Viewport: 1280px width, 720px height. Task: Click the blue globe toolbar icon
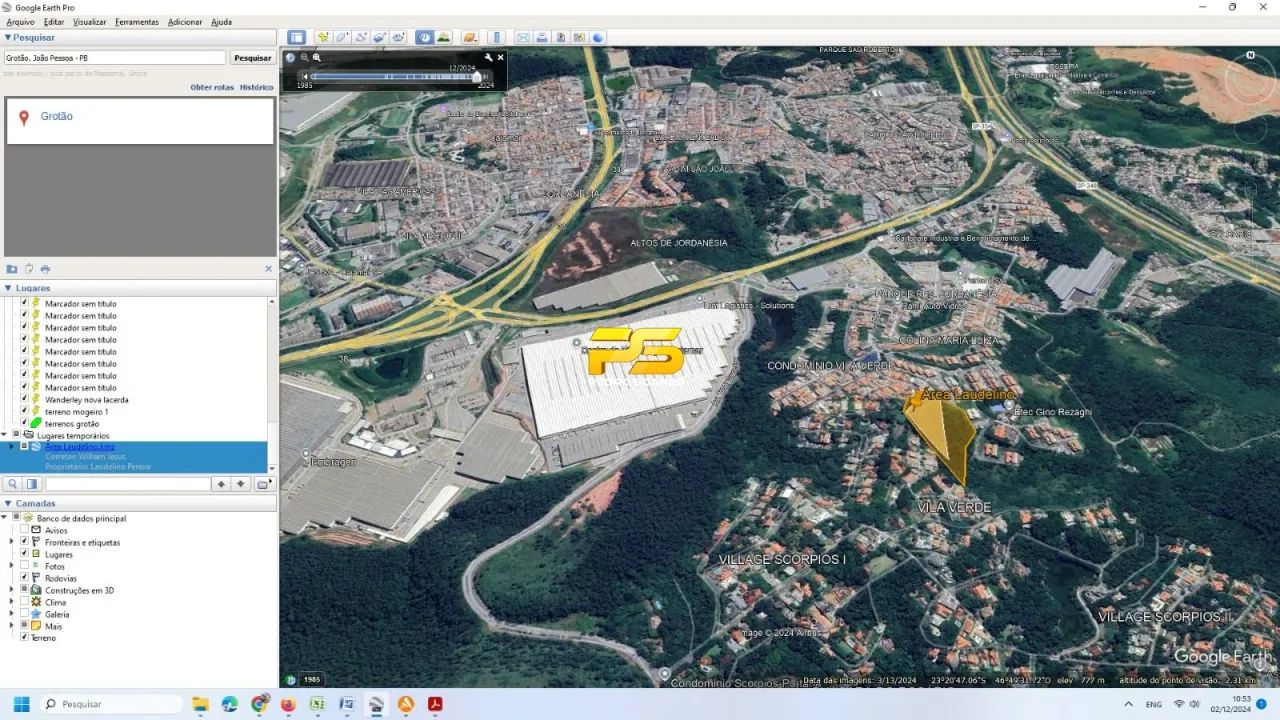click(598, 38)
